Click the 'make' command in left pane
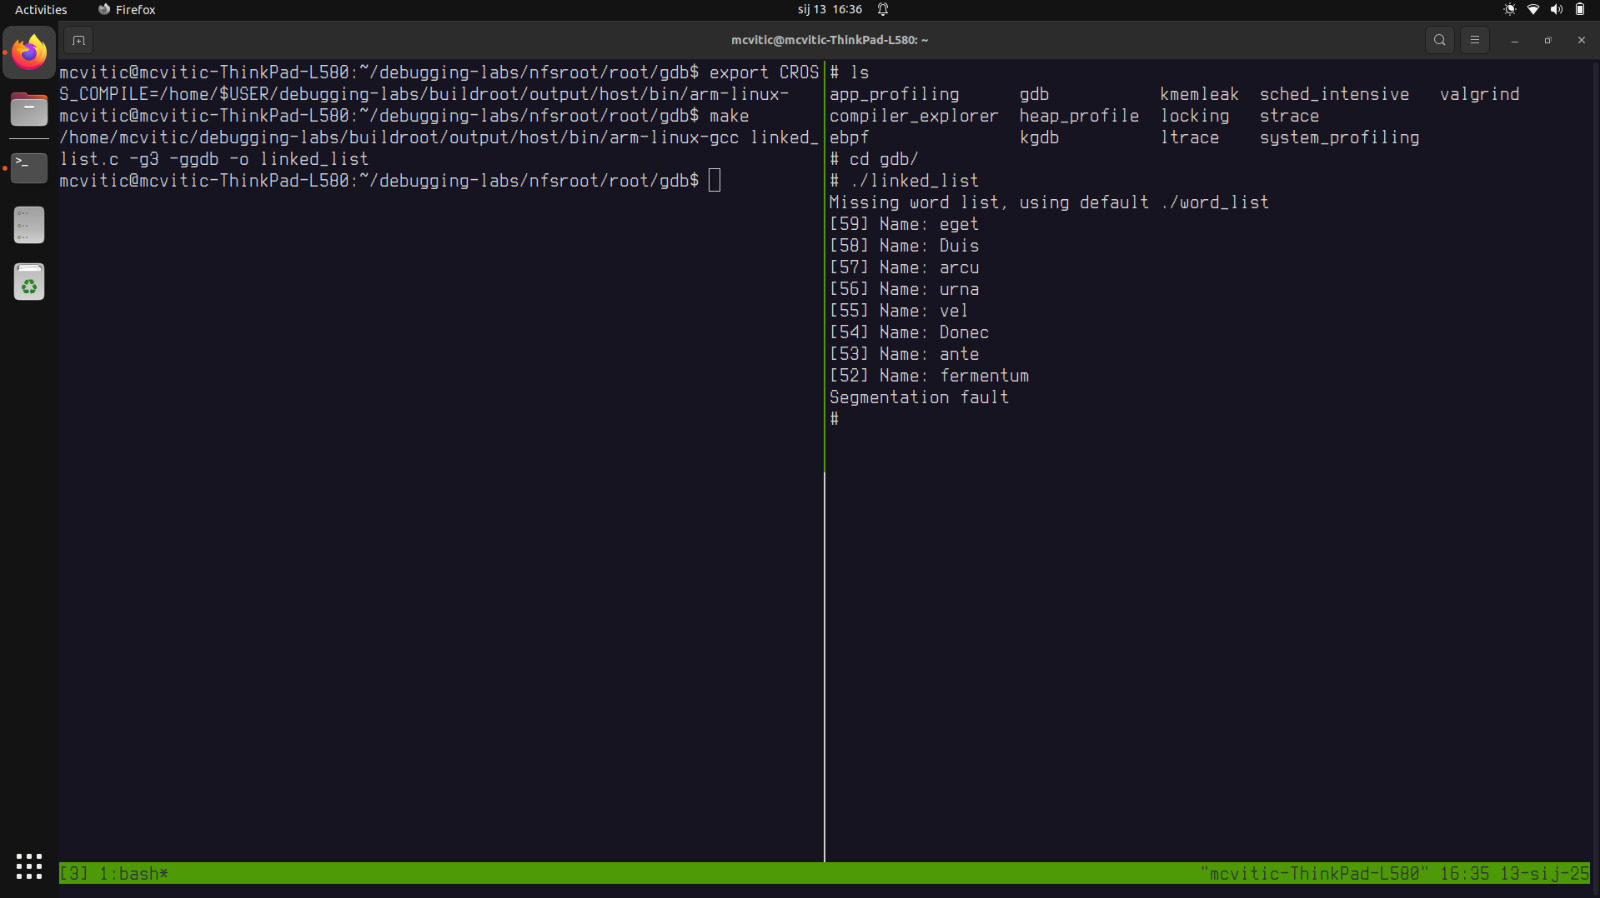 (x=729, y=116)
